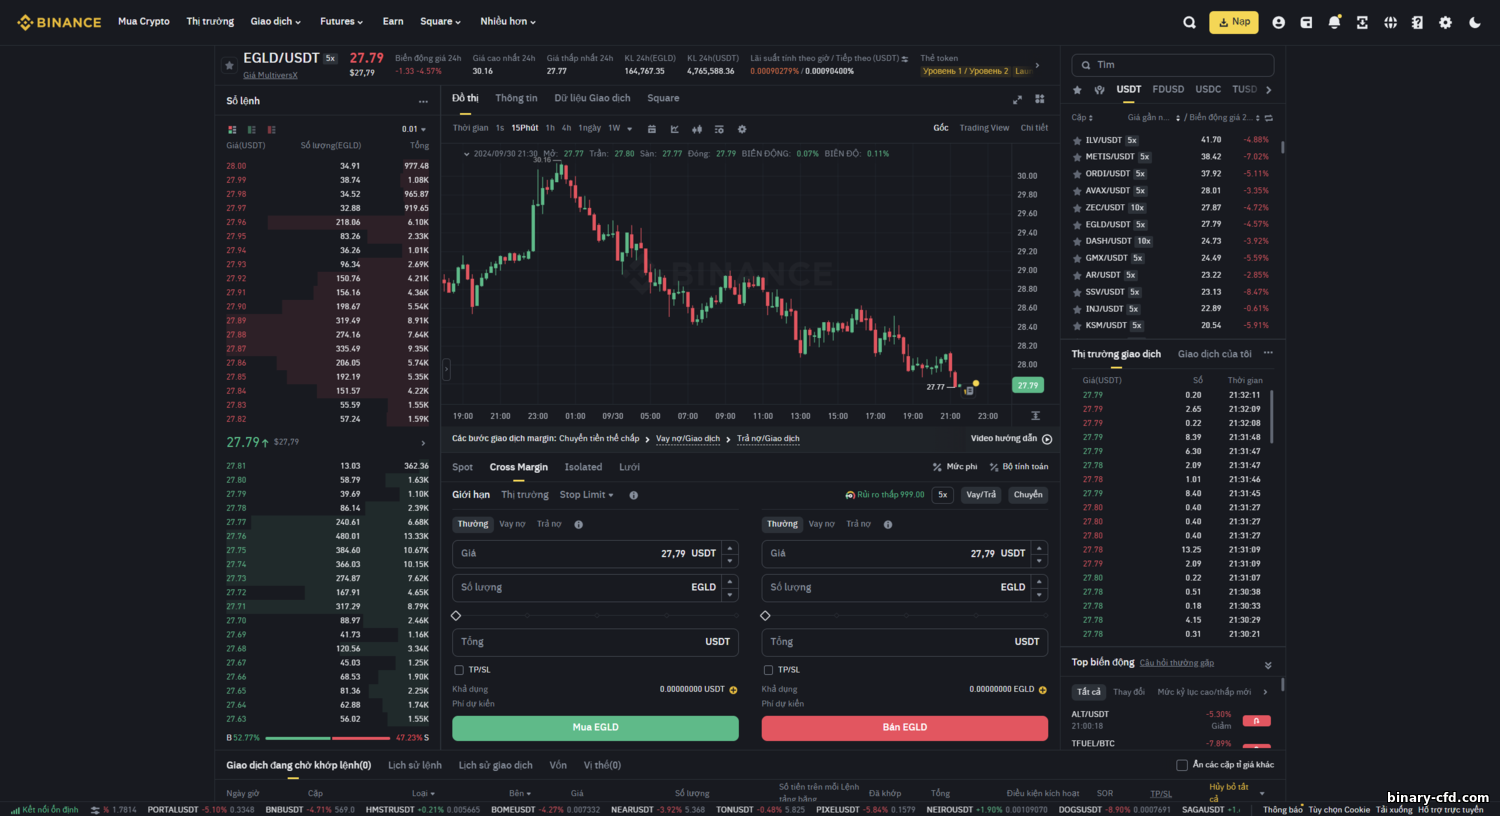Show favorites star in market list
Image resolution: width=1500 pixels, height=816 pixels.
point(1077,90)
